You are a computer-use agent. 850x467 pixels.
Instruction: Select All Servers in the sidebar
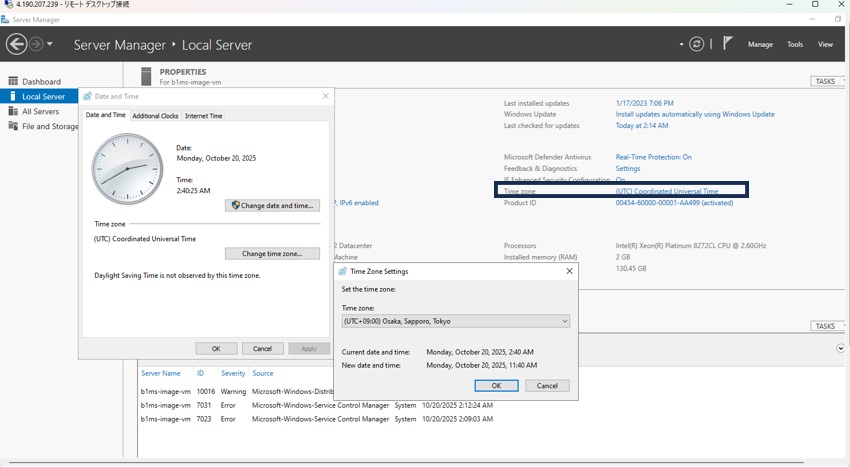[40, 111]
